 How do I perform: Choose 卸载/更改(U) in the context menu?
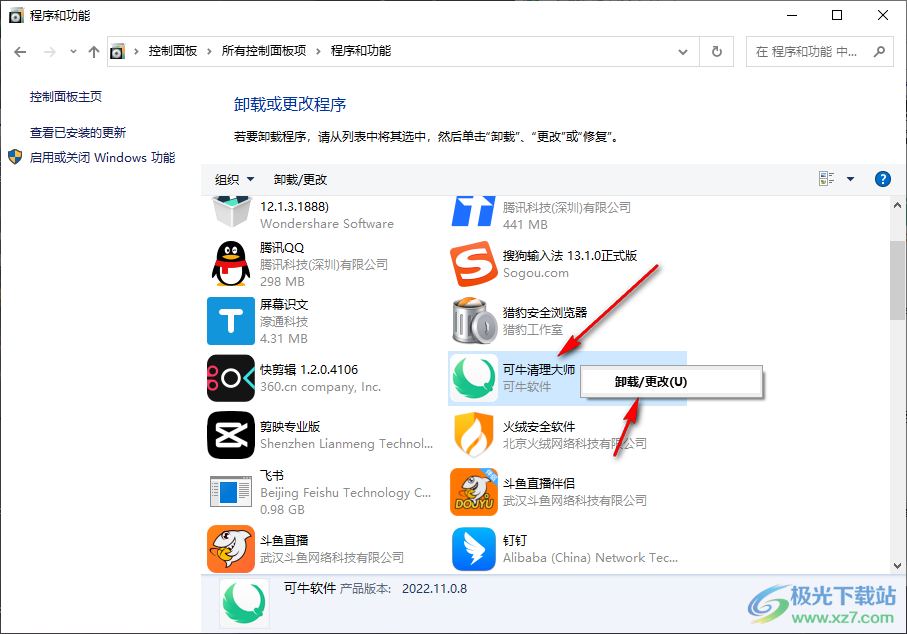point(650,382)
